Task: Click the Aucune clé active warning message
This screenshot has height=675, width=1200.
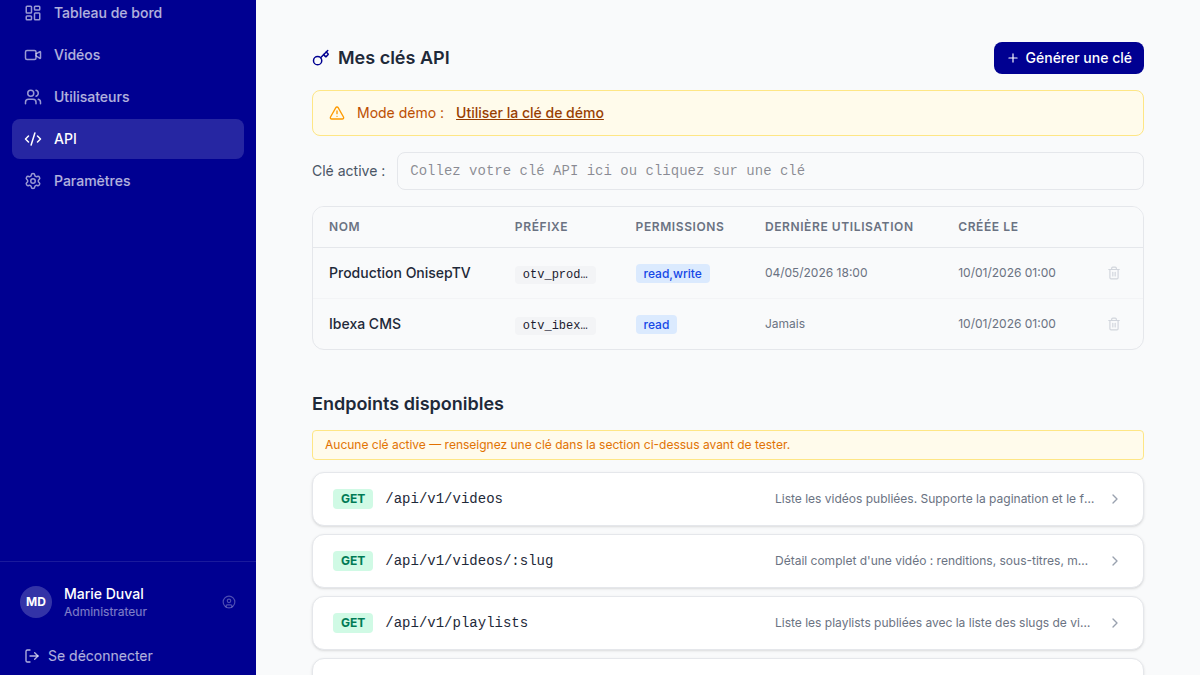Action: coord(728,445)
